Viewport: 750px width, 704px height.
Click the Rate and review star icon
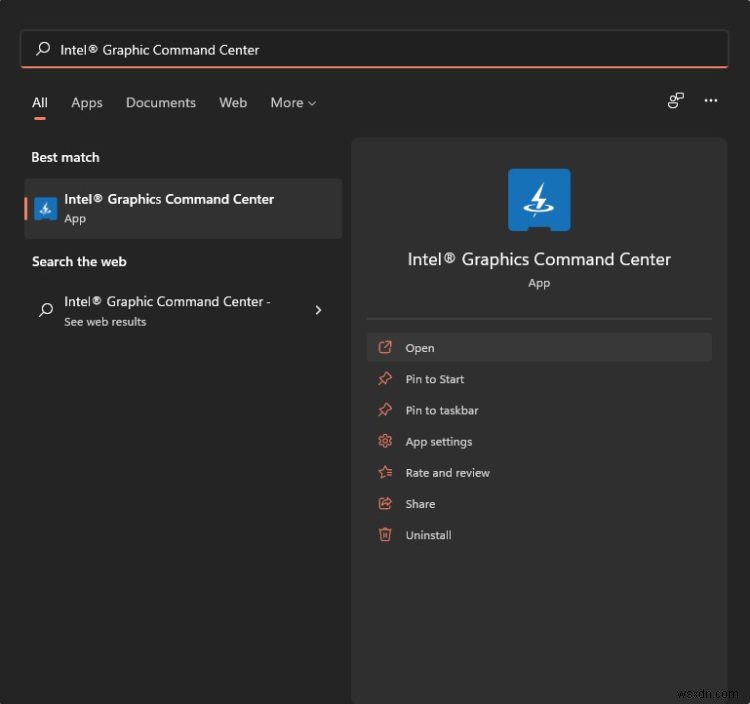[385, 473]
